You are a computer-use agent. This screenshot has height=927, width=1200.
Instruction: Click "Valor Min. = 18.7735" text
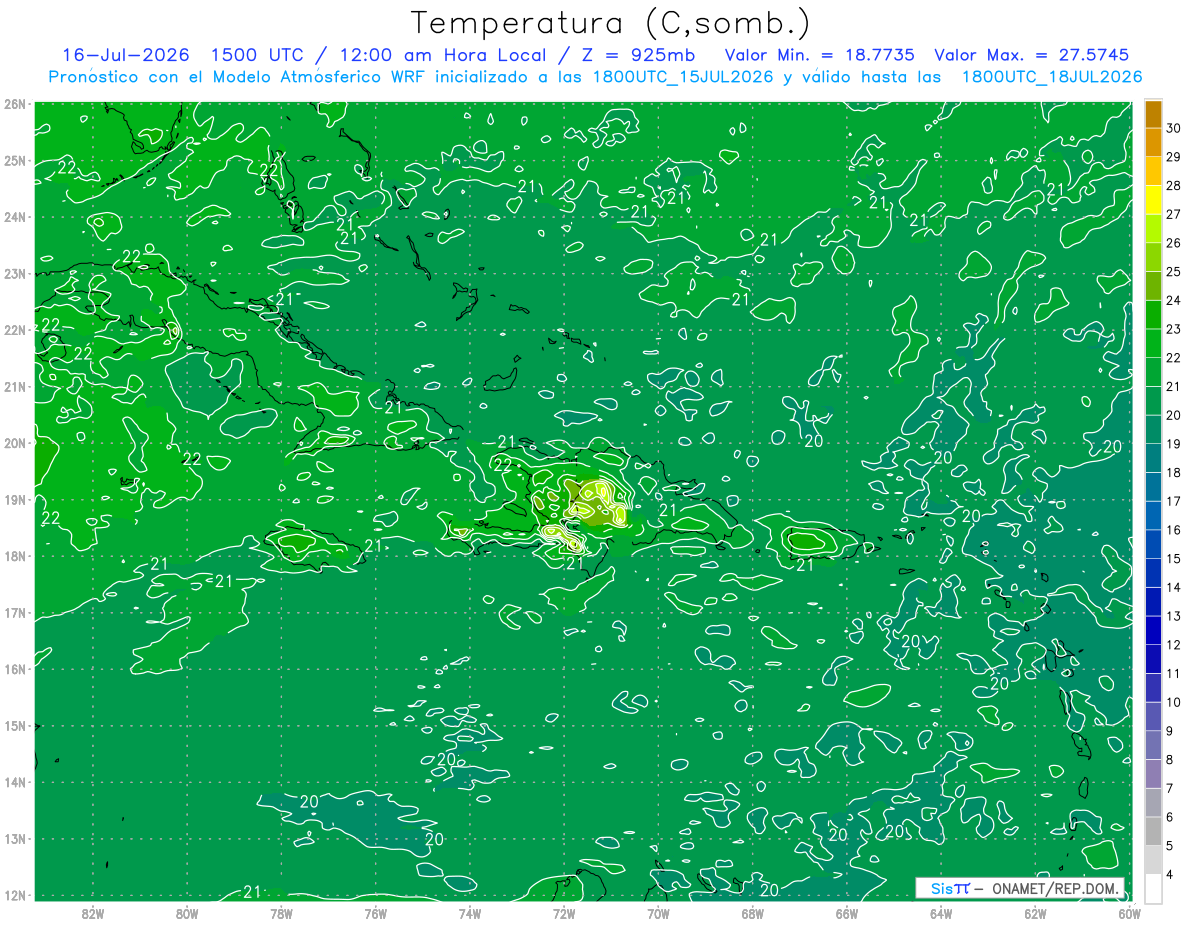tap(819, 55)
